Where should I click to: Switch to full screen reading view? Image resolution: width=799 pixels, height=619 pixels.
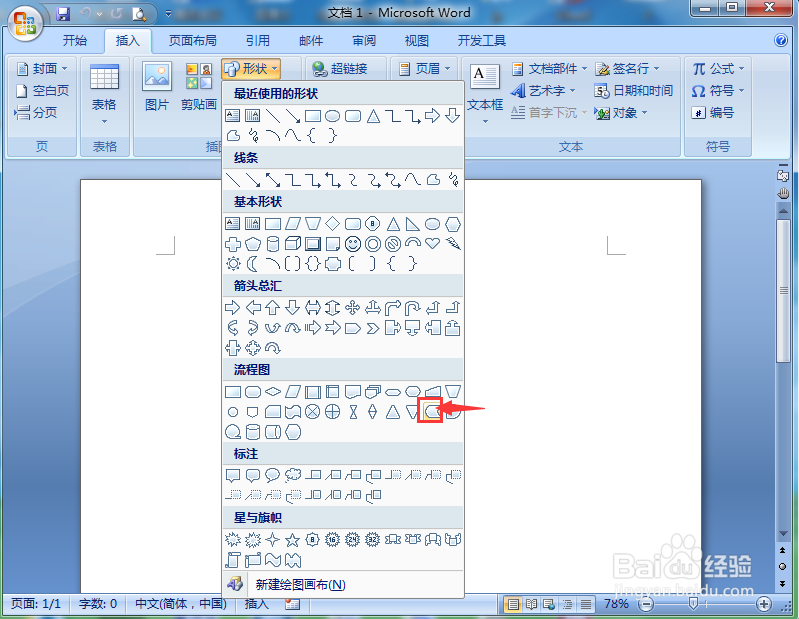pyautogui.click(x=531, y=604)
